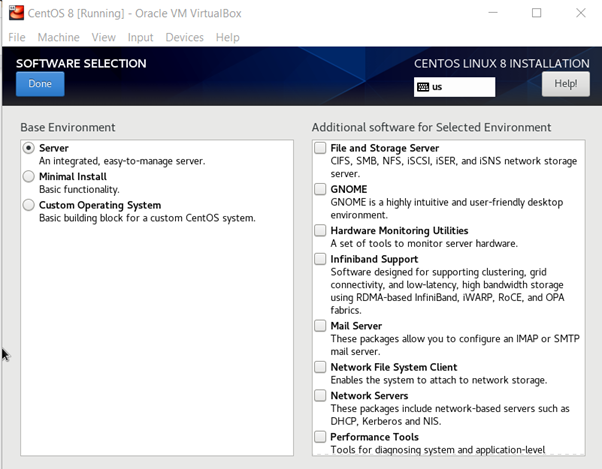Open the File menu

(17, 37)
